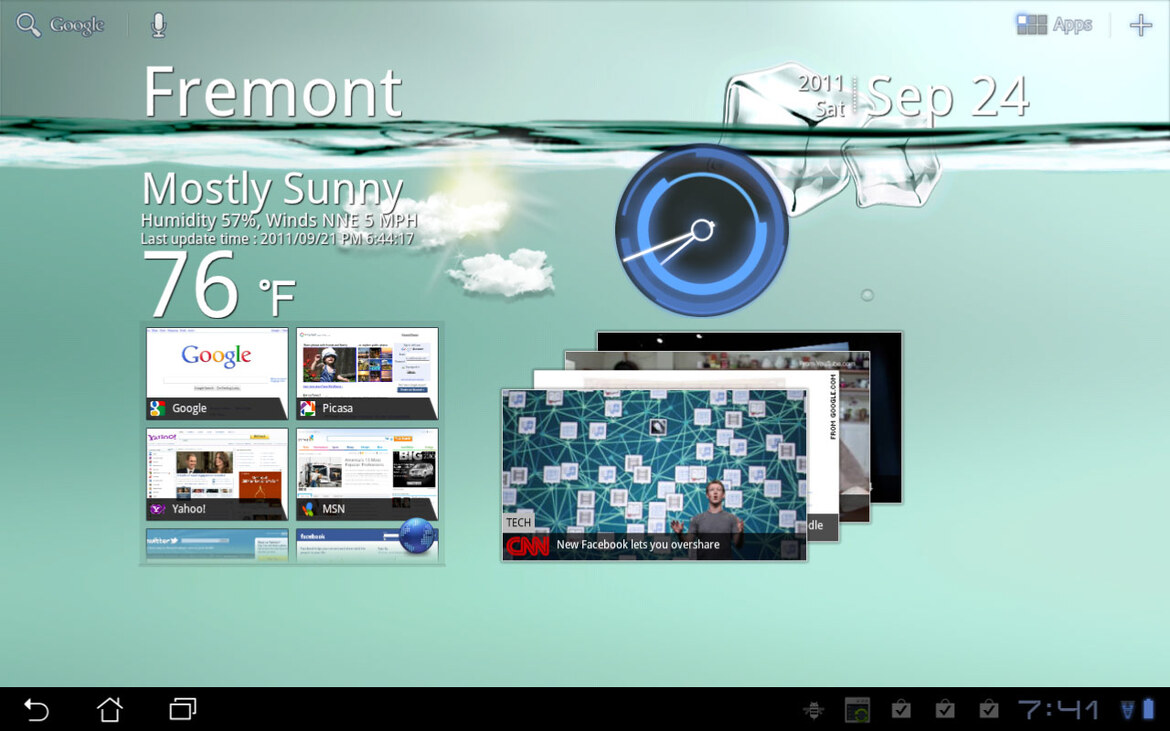Open the Facebook bookmark thumbnail
The width and height of the screenshot is (1170, 731).
(347, 545)
